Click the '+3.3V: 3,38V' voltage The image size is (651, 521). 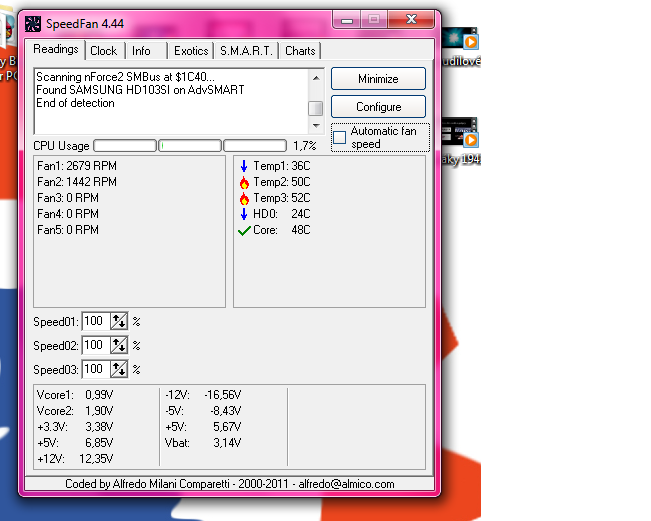[75, 427]
